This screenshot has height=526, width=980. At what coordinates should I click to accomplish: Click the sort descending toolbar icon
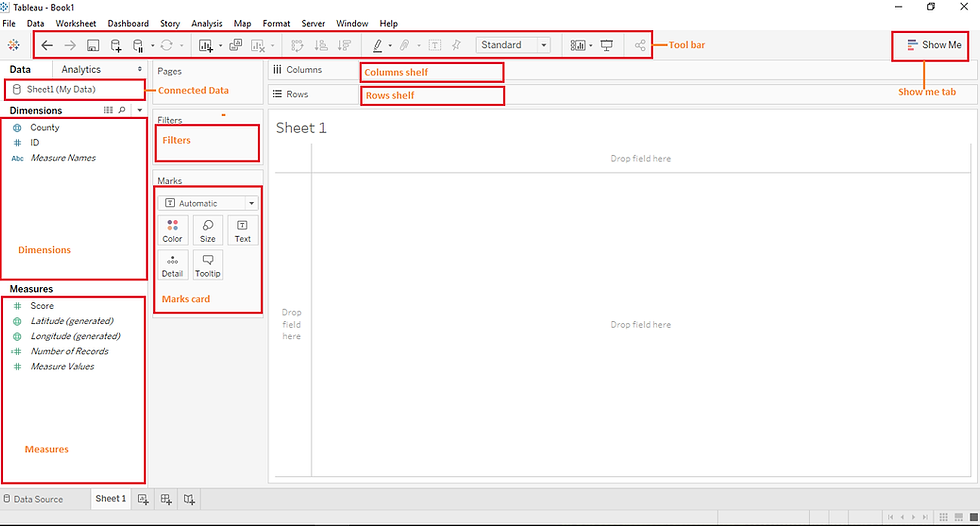coord(344,45)
